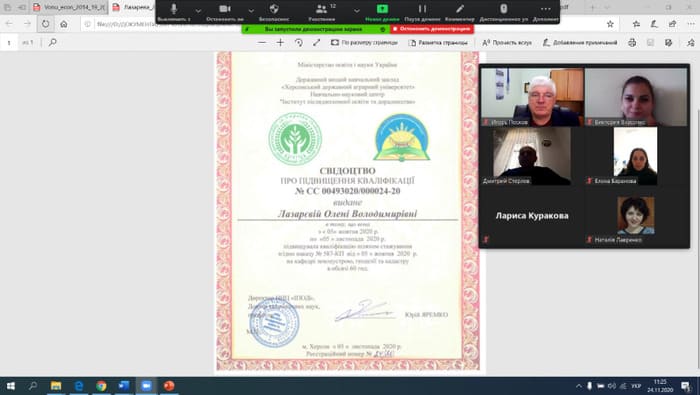Open the Page layout option
700x395 pixels.
pyautogui.click(x=438, y=42)
